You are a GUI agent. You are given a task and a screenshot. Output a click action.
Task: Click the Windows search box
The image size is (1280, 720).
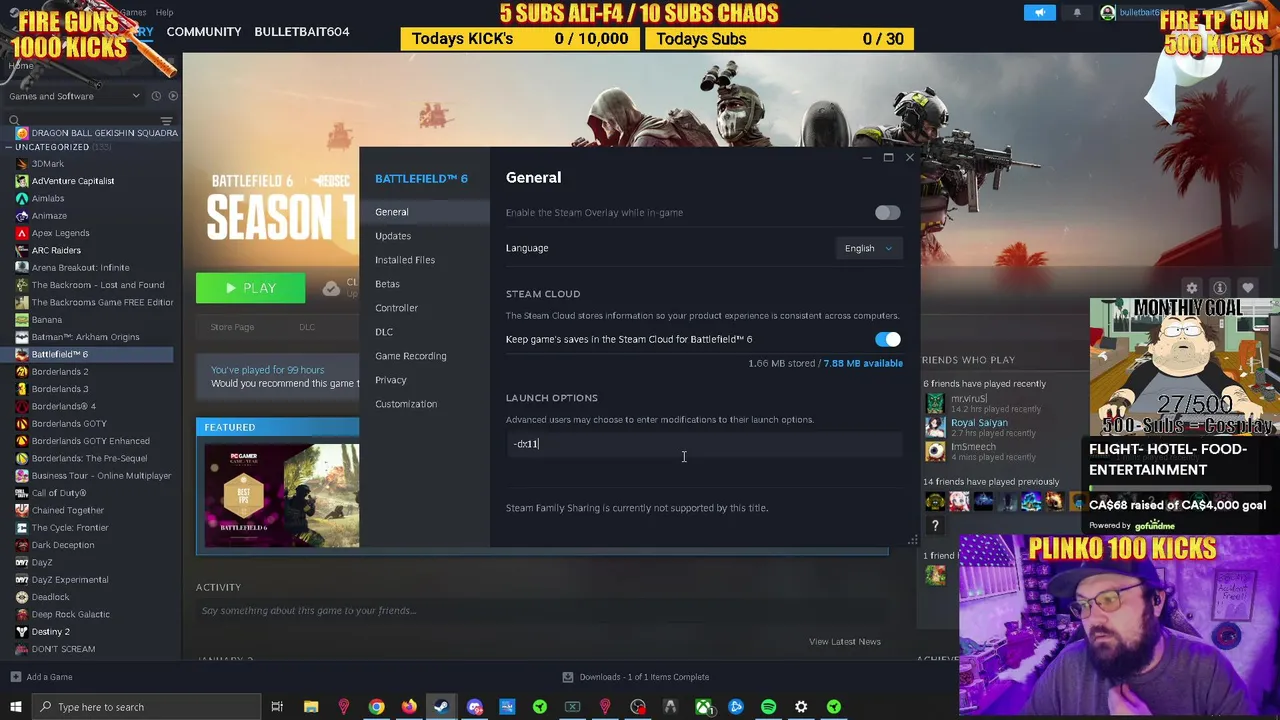coord(145,707)
